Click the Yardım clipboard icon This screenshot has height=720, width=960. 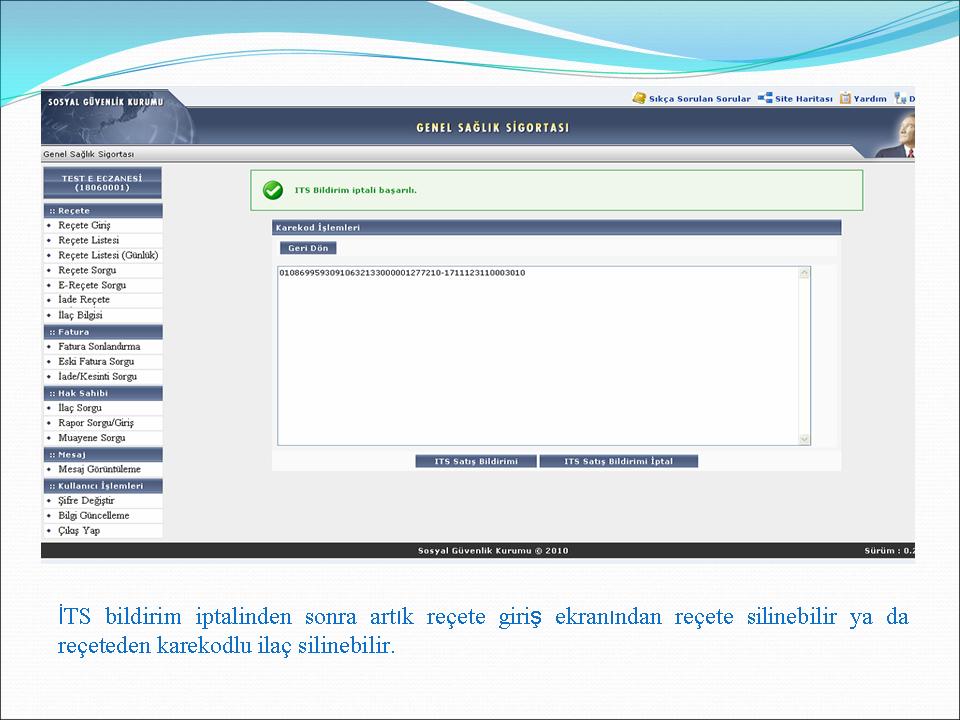click(x=845, y=98)
